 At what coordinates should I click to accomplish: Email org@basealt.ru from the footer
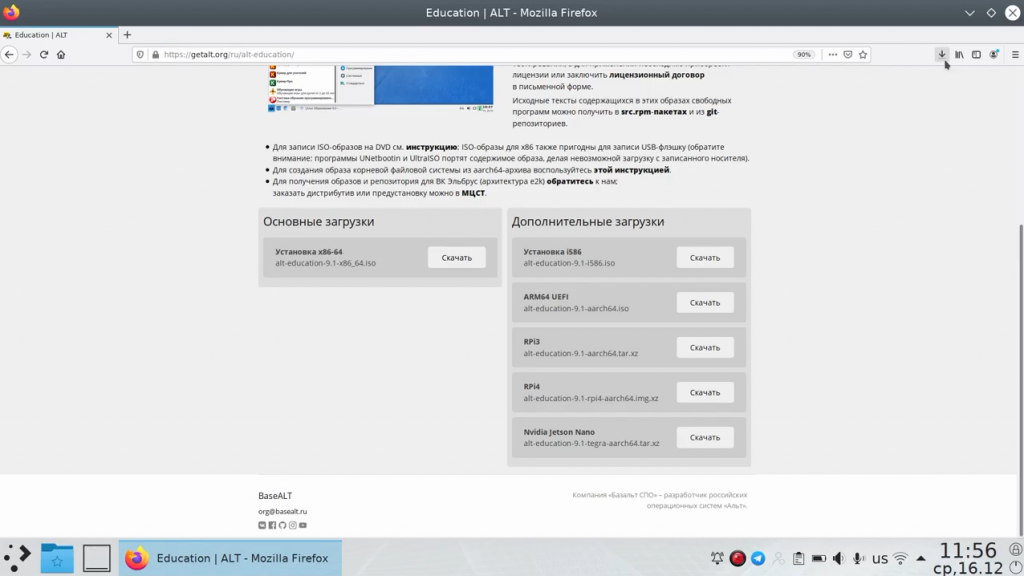pos(282,511)
